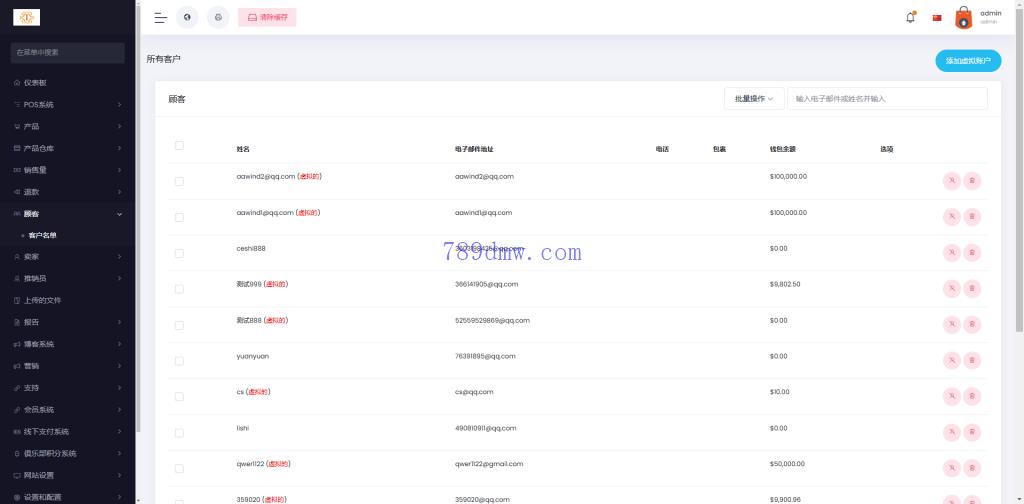The width and height of the screenshot is (1024, 504).
Task: Click ban icon for lishi row
Action: click(x=952, y=433)
